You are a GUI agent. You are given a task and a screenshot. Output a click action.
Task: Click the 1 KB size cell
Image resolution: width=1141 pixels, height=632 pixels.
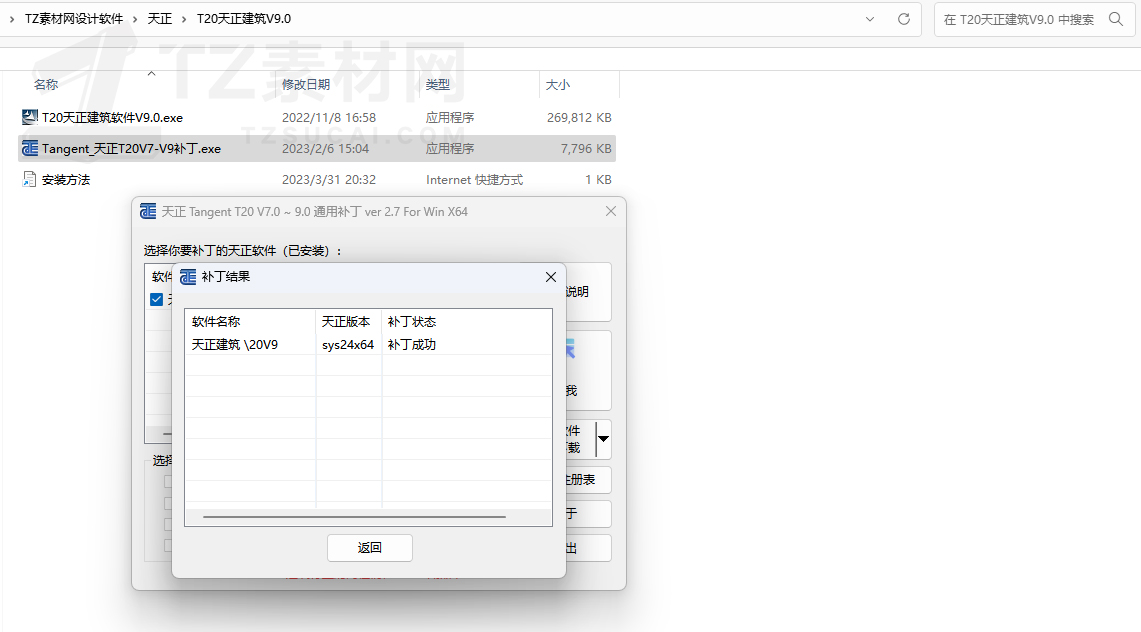598,180
